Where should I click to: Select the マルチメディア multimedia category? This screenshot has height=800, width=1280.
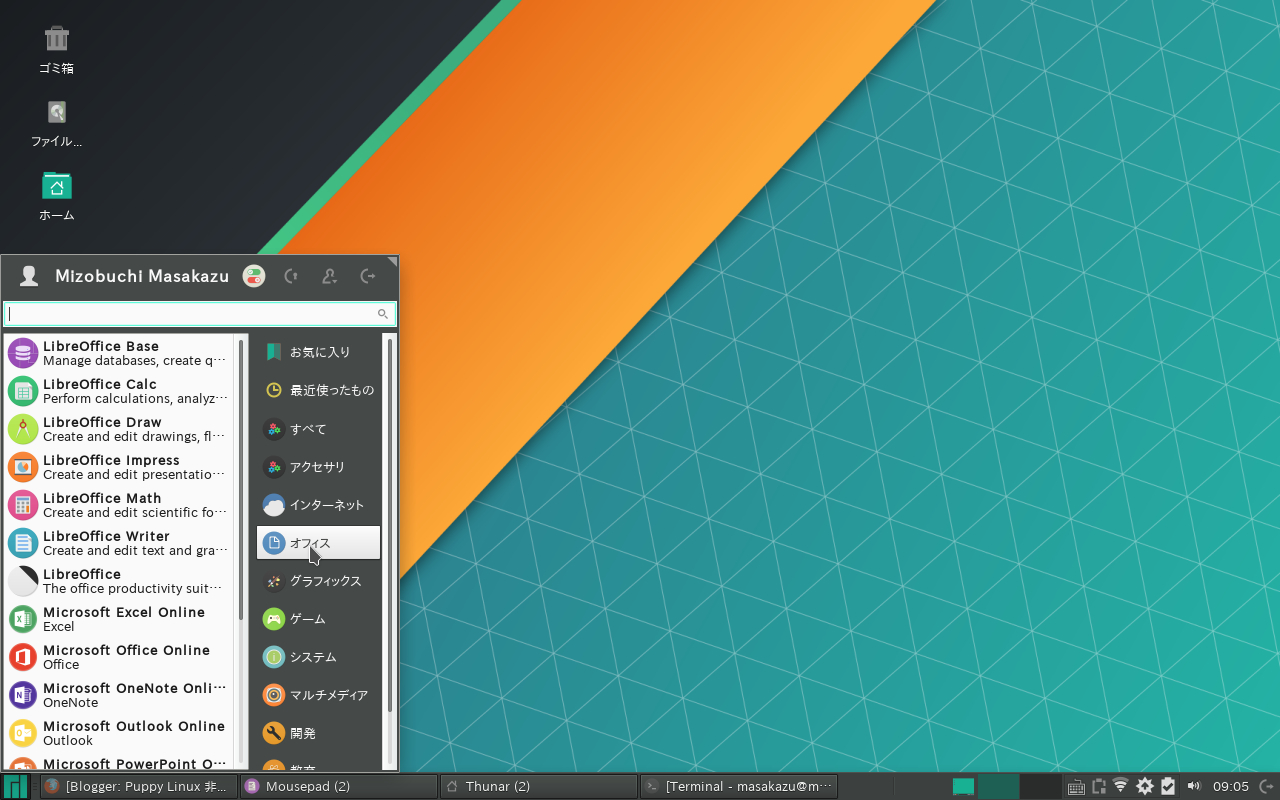318,695
